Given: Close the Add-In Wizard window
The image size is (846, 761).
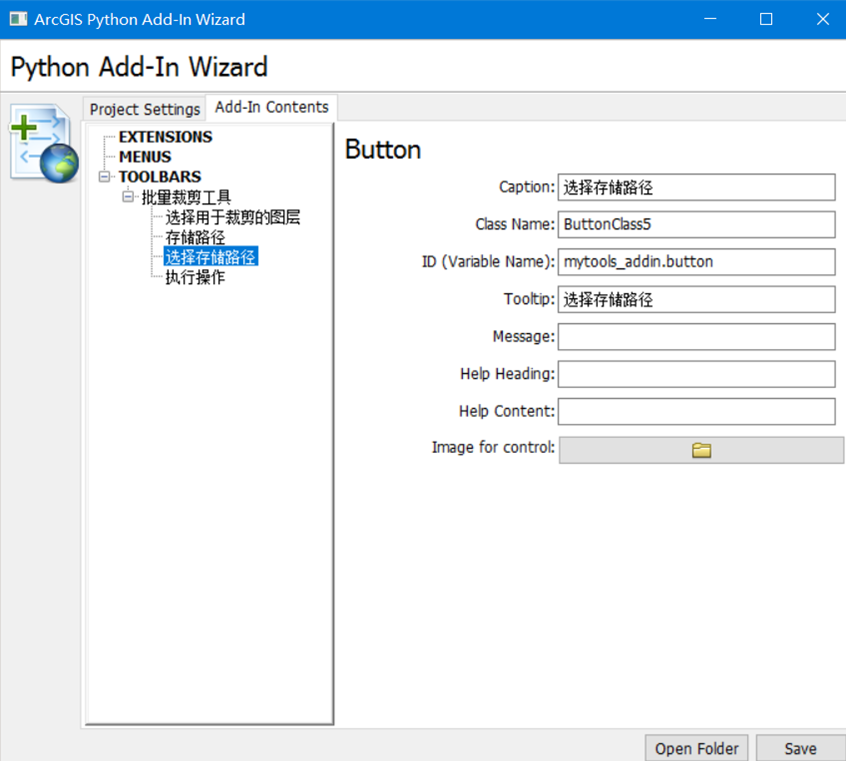Looking at the screenshot, I should 822,19.
